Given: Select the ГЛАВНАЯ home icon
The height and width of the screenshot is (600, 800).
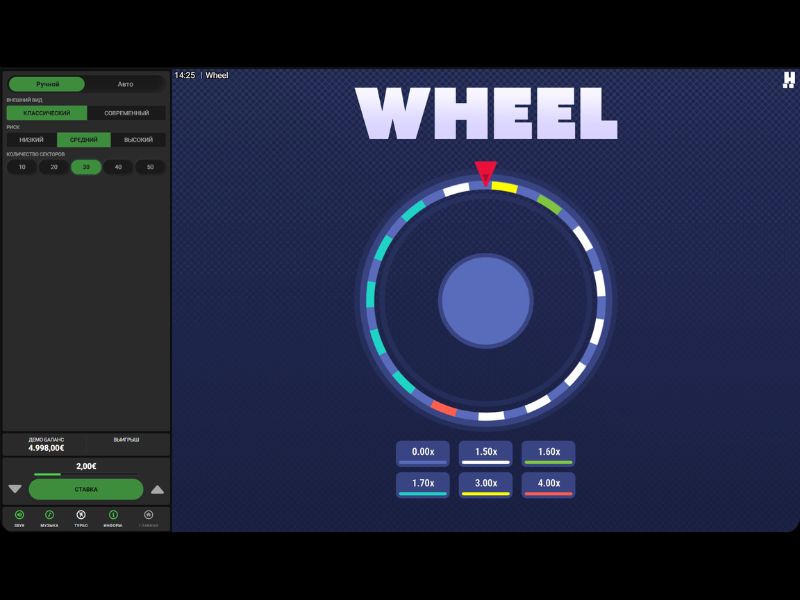Looking at the screenshot, I should point(148,518).
